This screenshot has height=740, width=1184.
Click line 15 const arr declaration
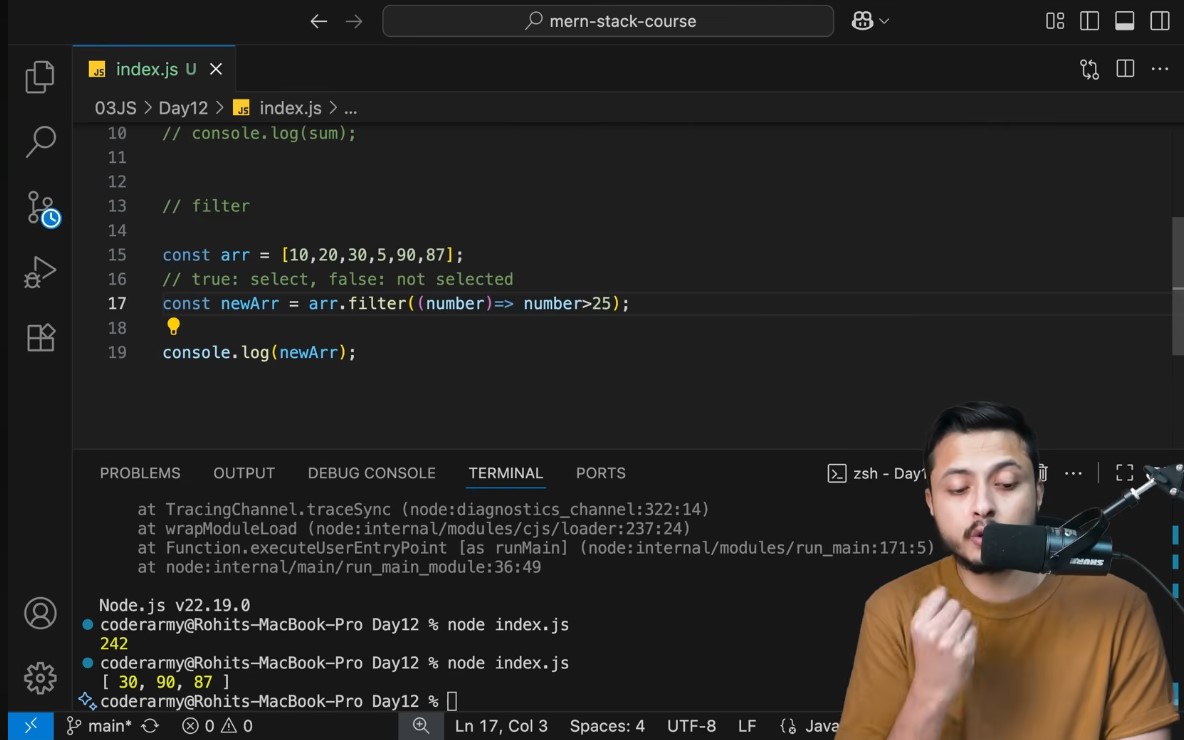[x=313, y=255]
